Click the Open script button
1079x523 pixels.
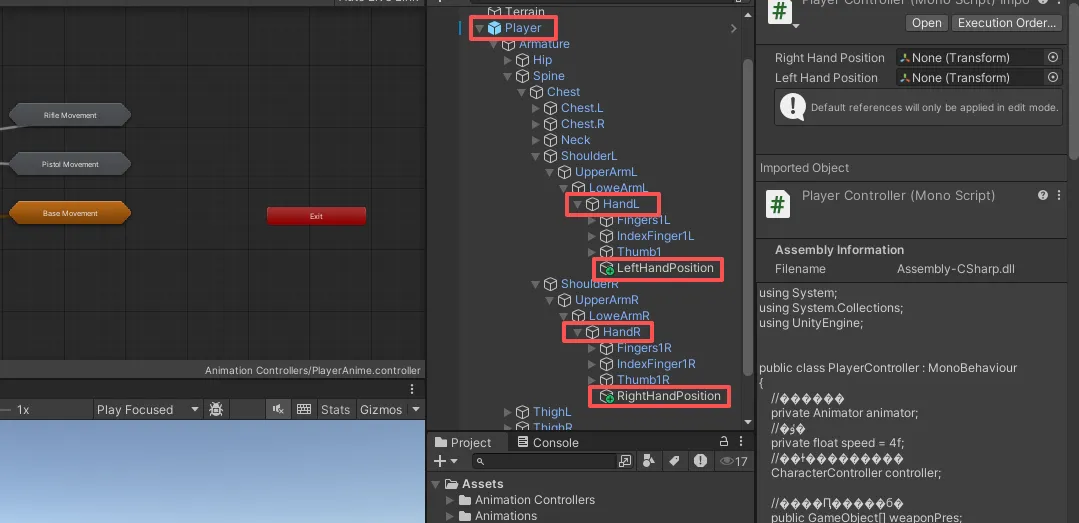coord(926,23)
